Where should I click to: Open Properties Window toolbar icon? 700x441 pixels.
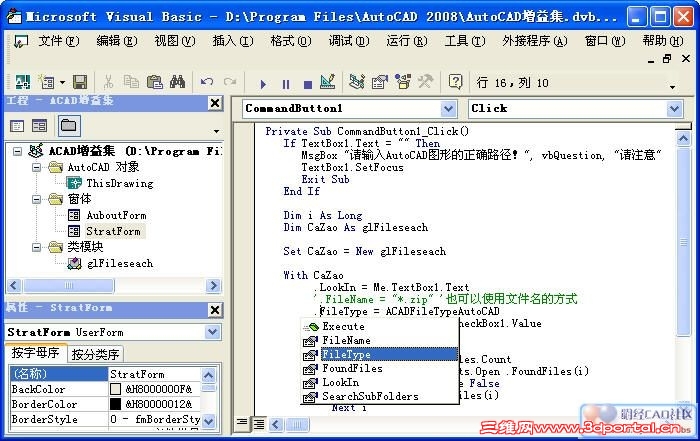pyautogui.click(x=380, y=82)
